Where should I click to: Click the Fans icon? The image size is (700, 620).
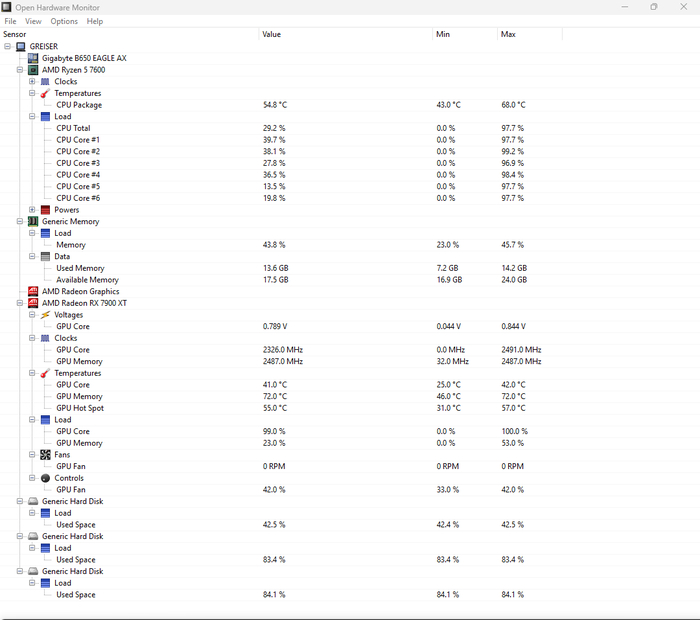click(45, 455)
